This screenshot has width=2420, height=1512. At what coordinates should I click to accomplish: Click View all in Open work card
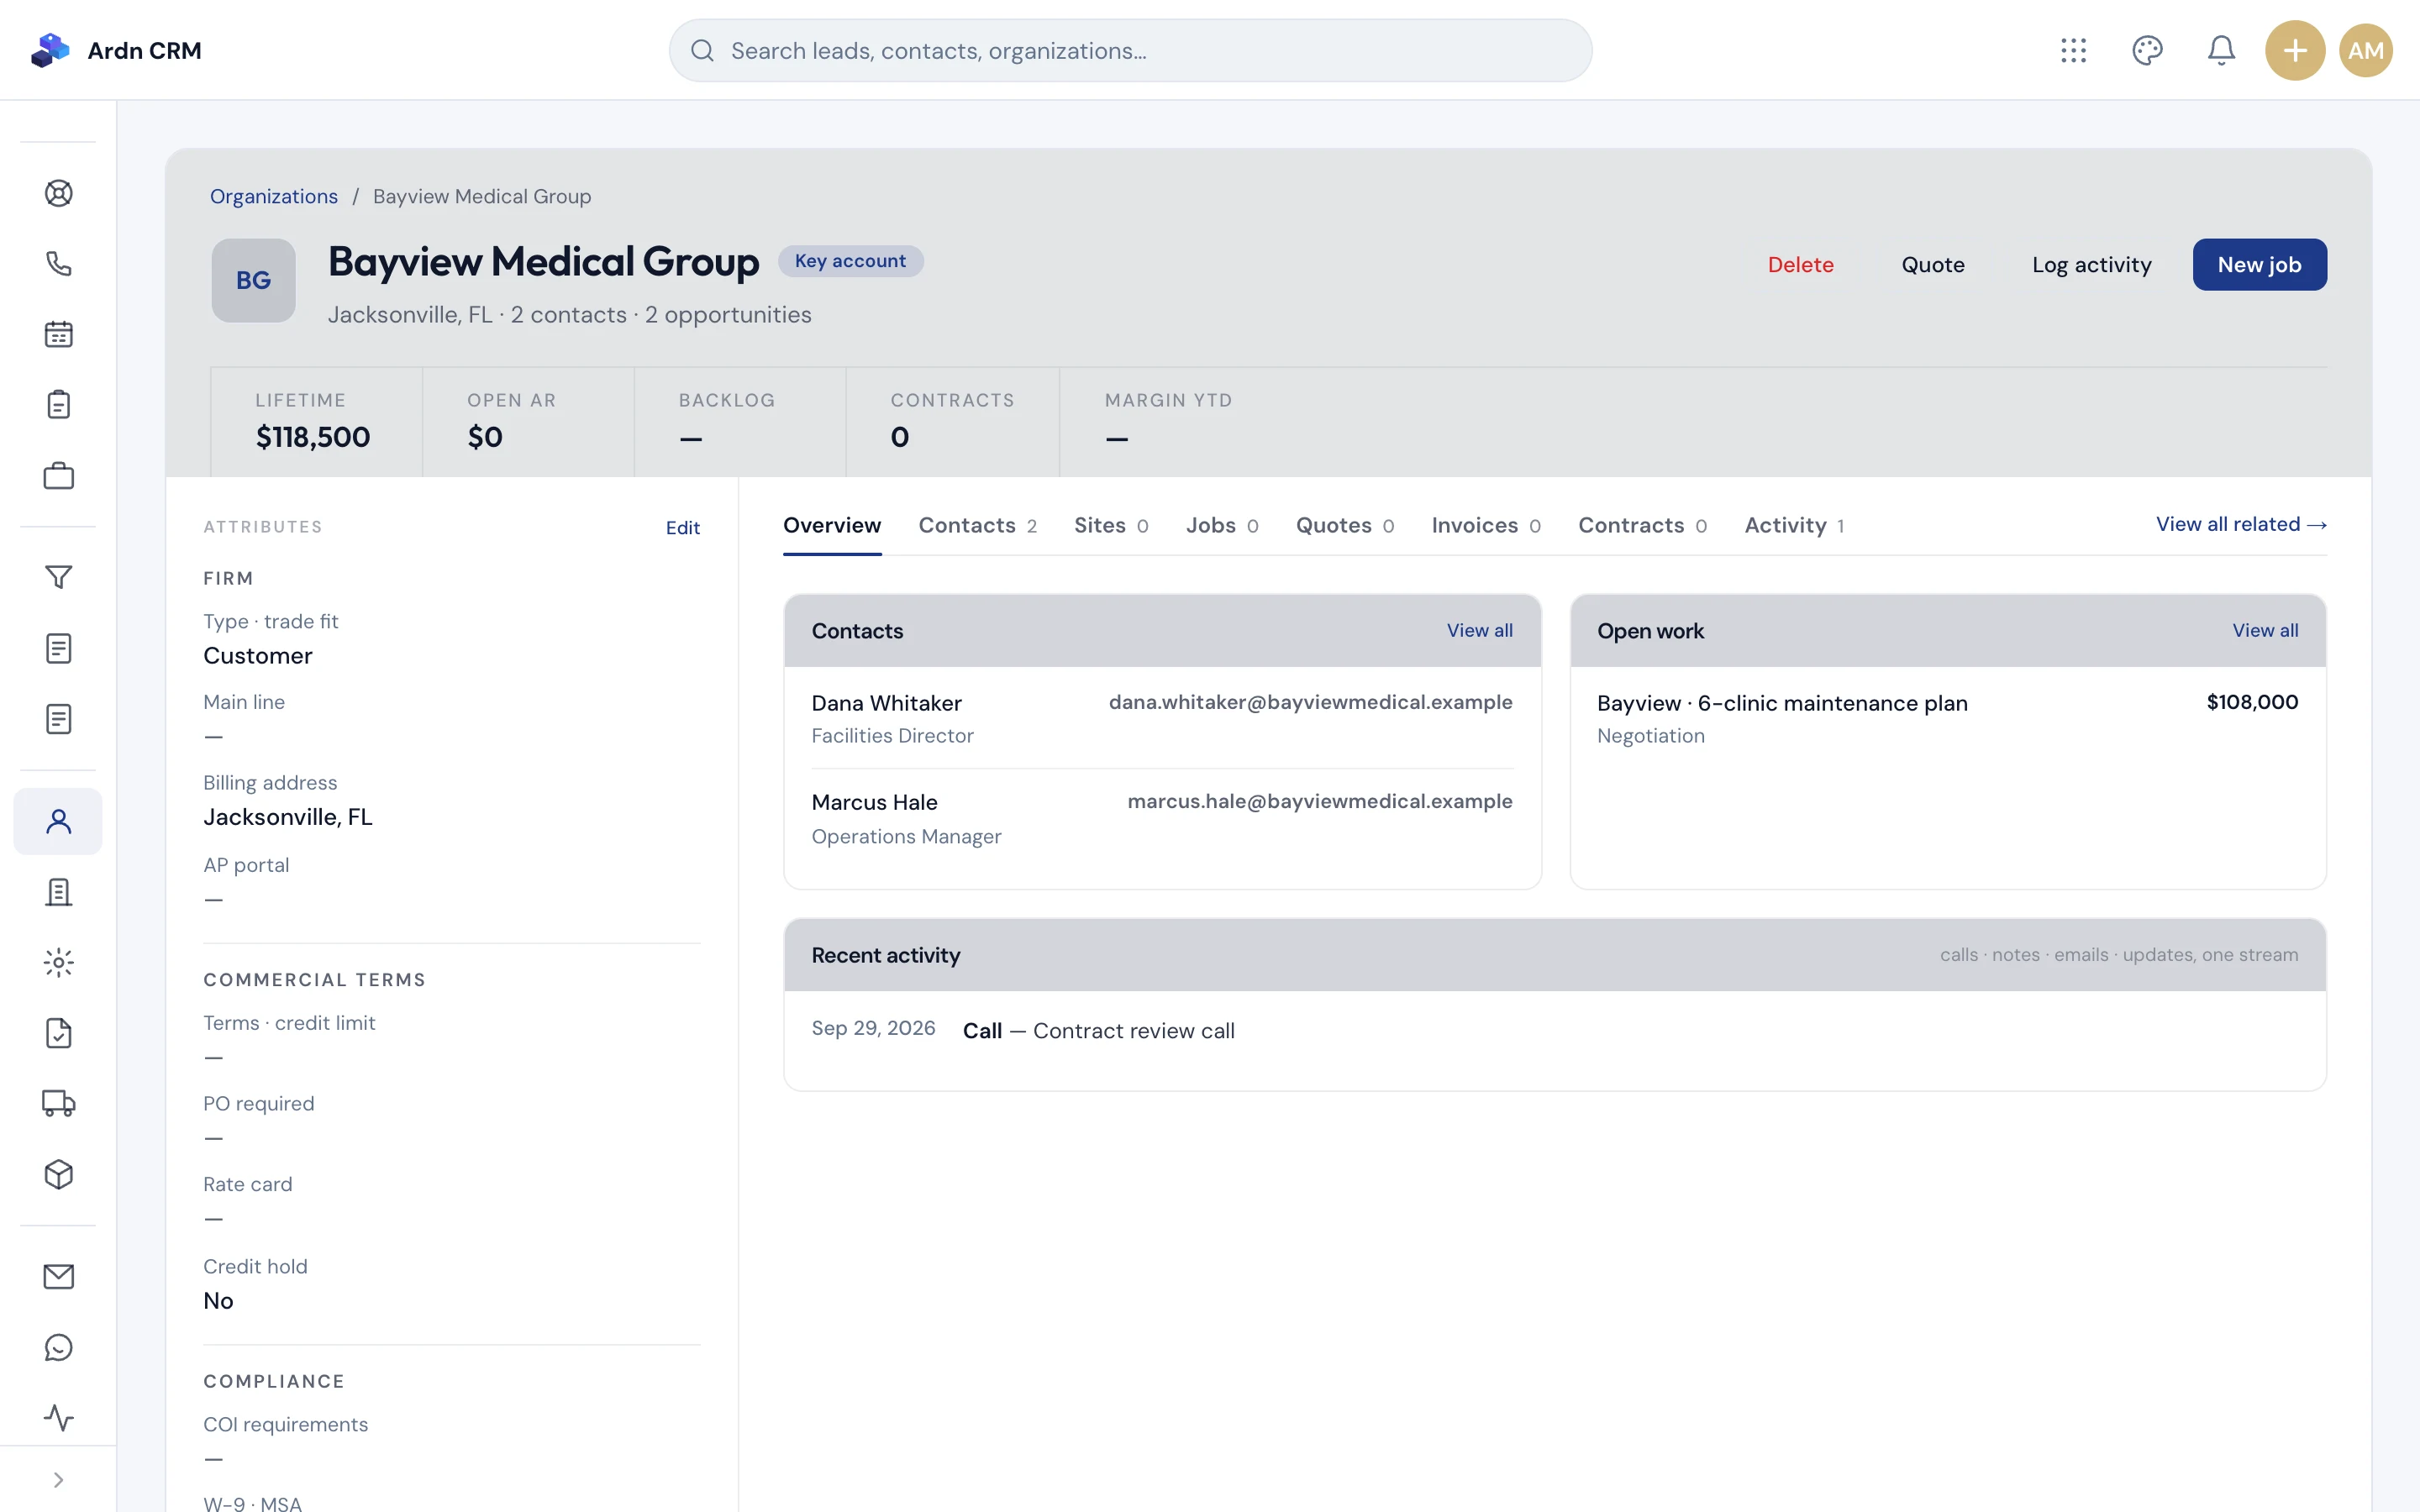[2265, 631]
